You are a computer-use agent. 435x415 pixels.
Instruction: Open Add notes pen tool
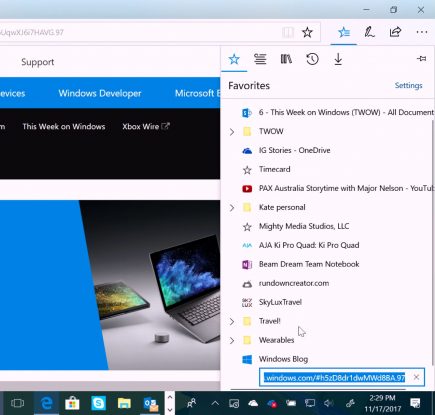tap(369, 32)
